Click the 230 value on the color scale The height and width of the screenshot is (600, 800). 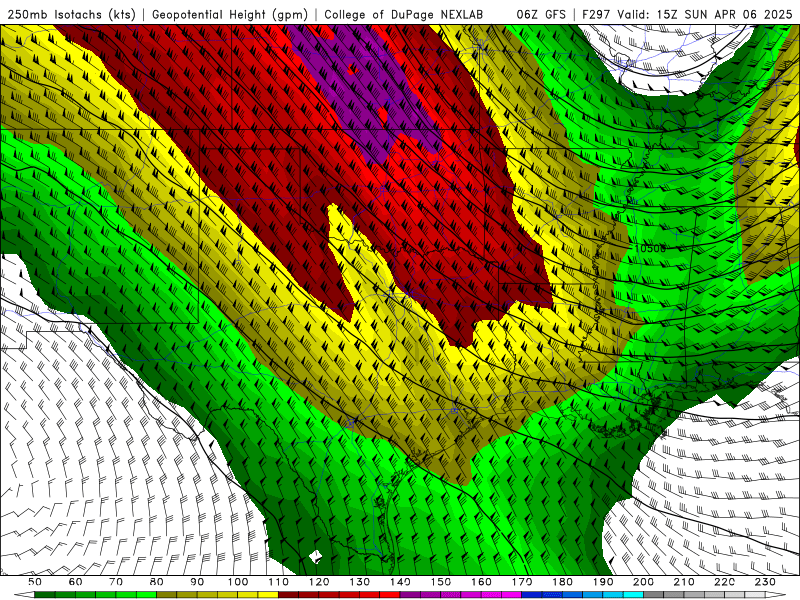(x=765, y=582)
